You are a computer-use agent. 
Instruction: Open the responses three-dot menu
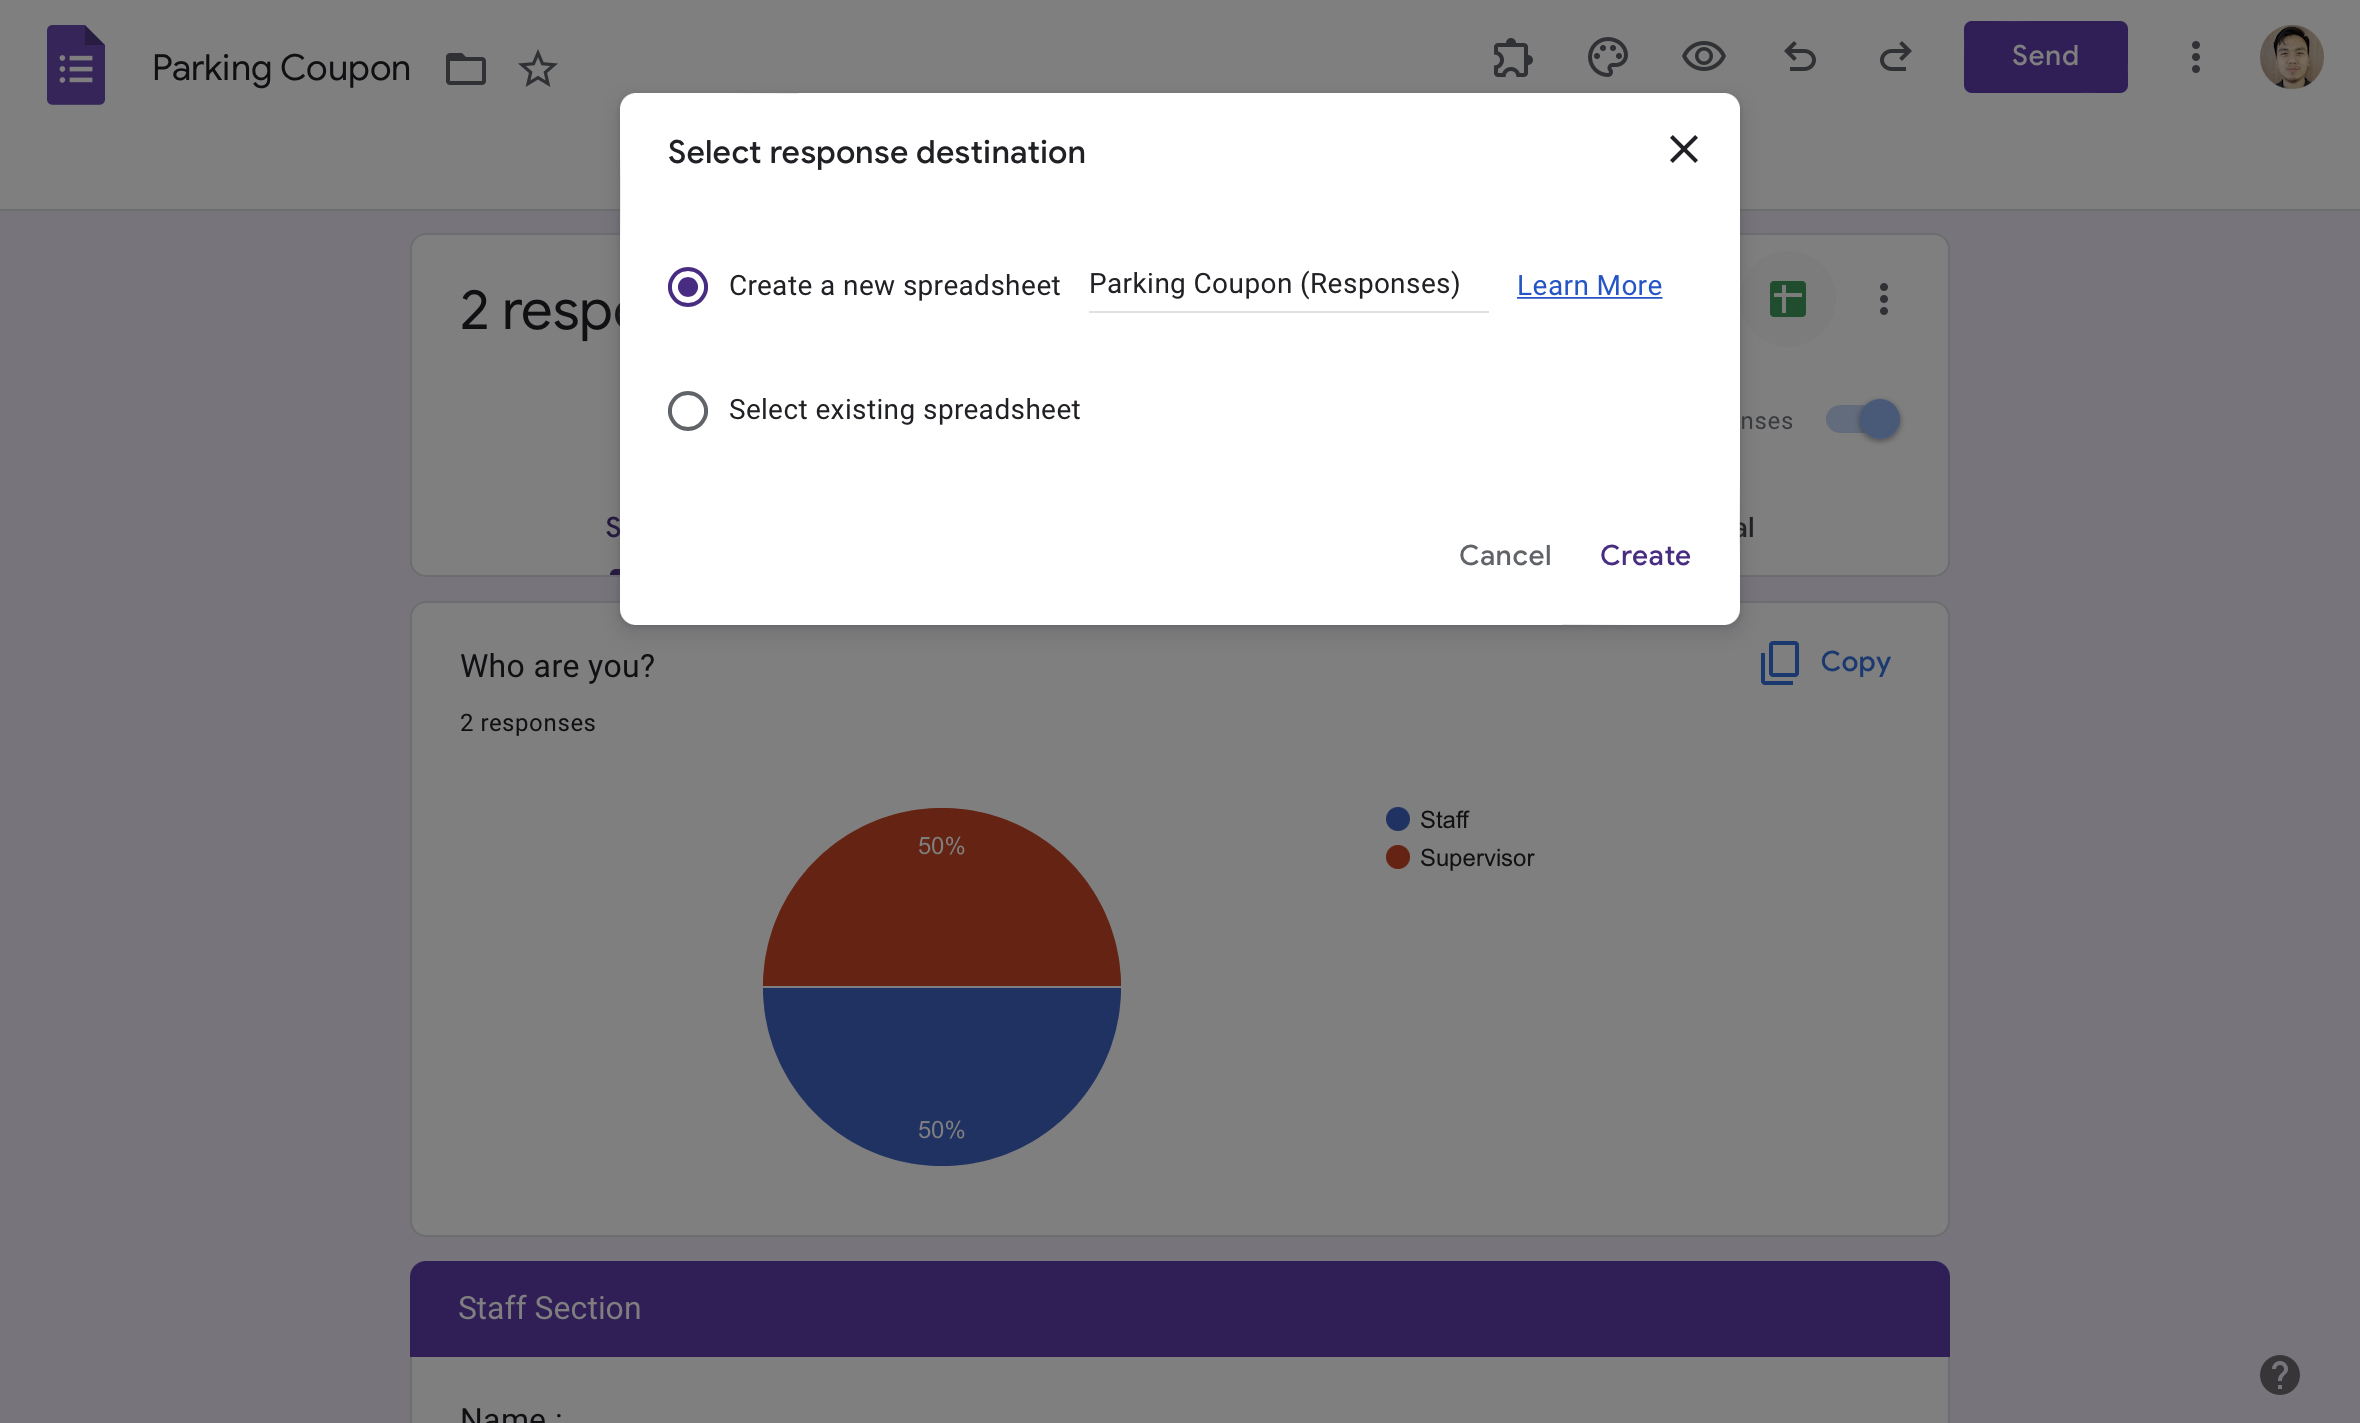click(1884, 298)
